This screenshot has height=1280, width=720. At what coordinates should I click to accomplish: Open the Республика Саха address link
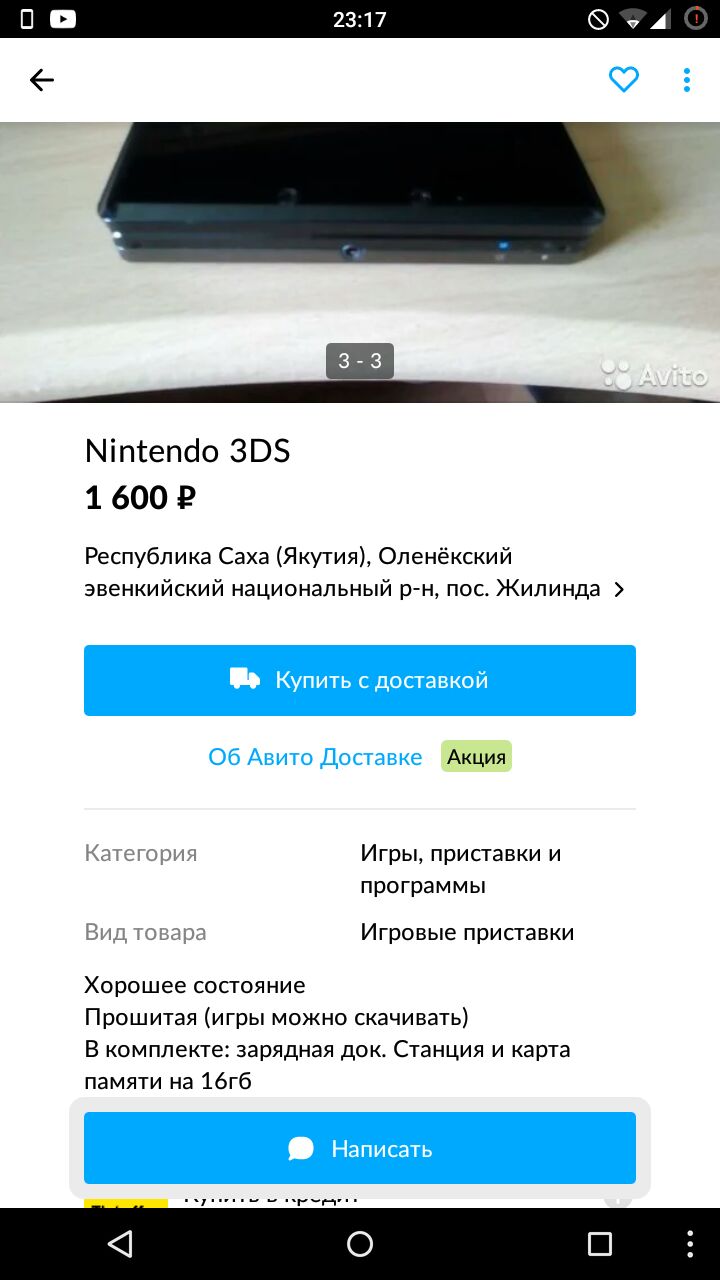343,572
